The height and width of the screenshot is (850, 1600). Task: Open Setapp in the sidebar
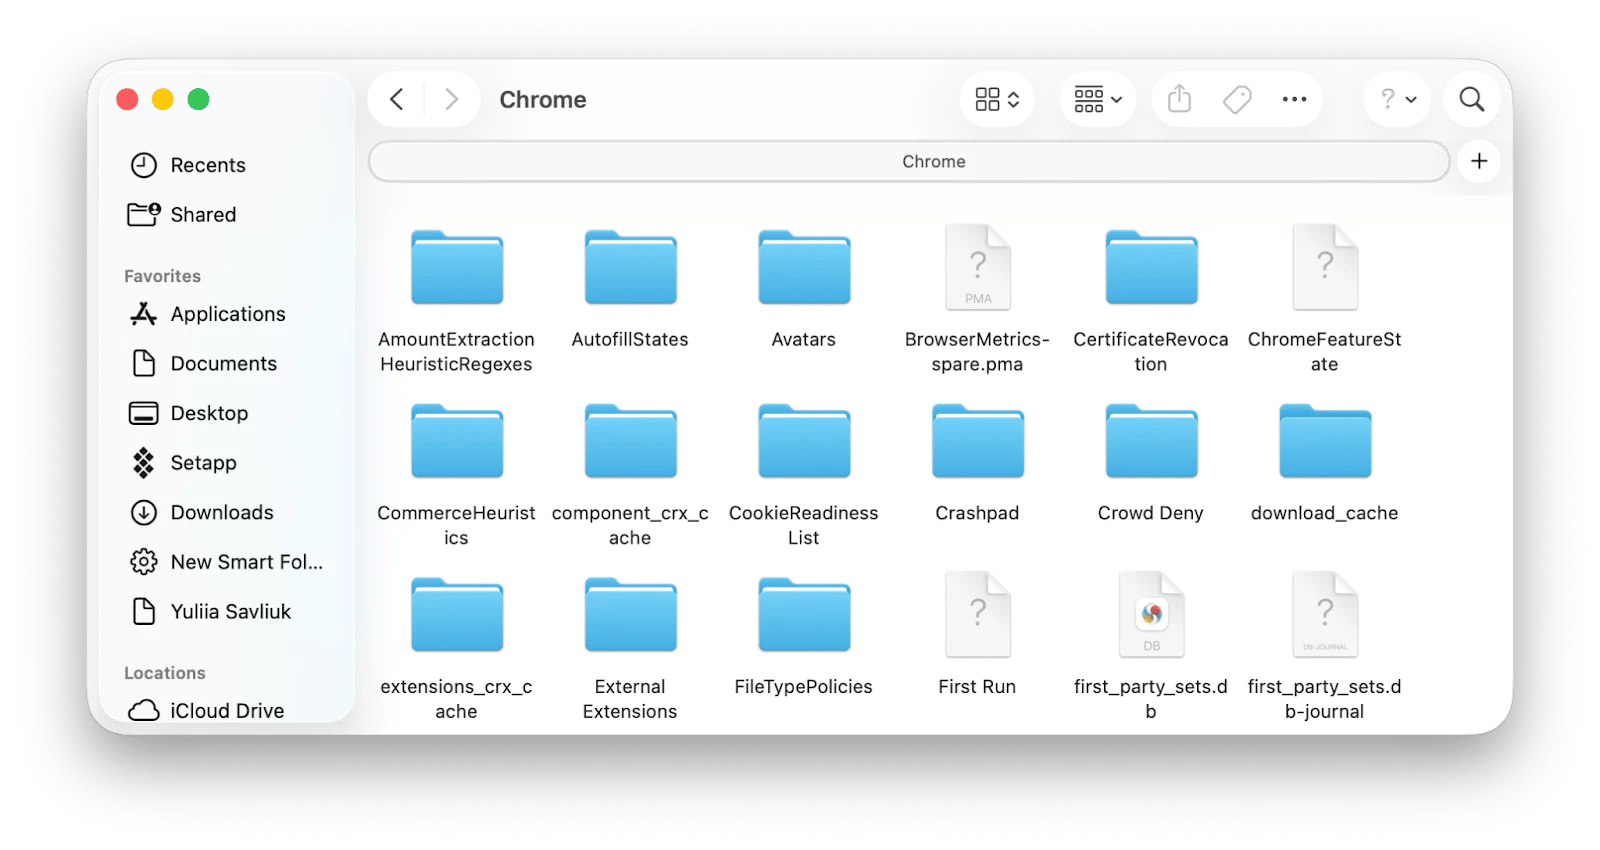(203, 463)
